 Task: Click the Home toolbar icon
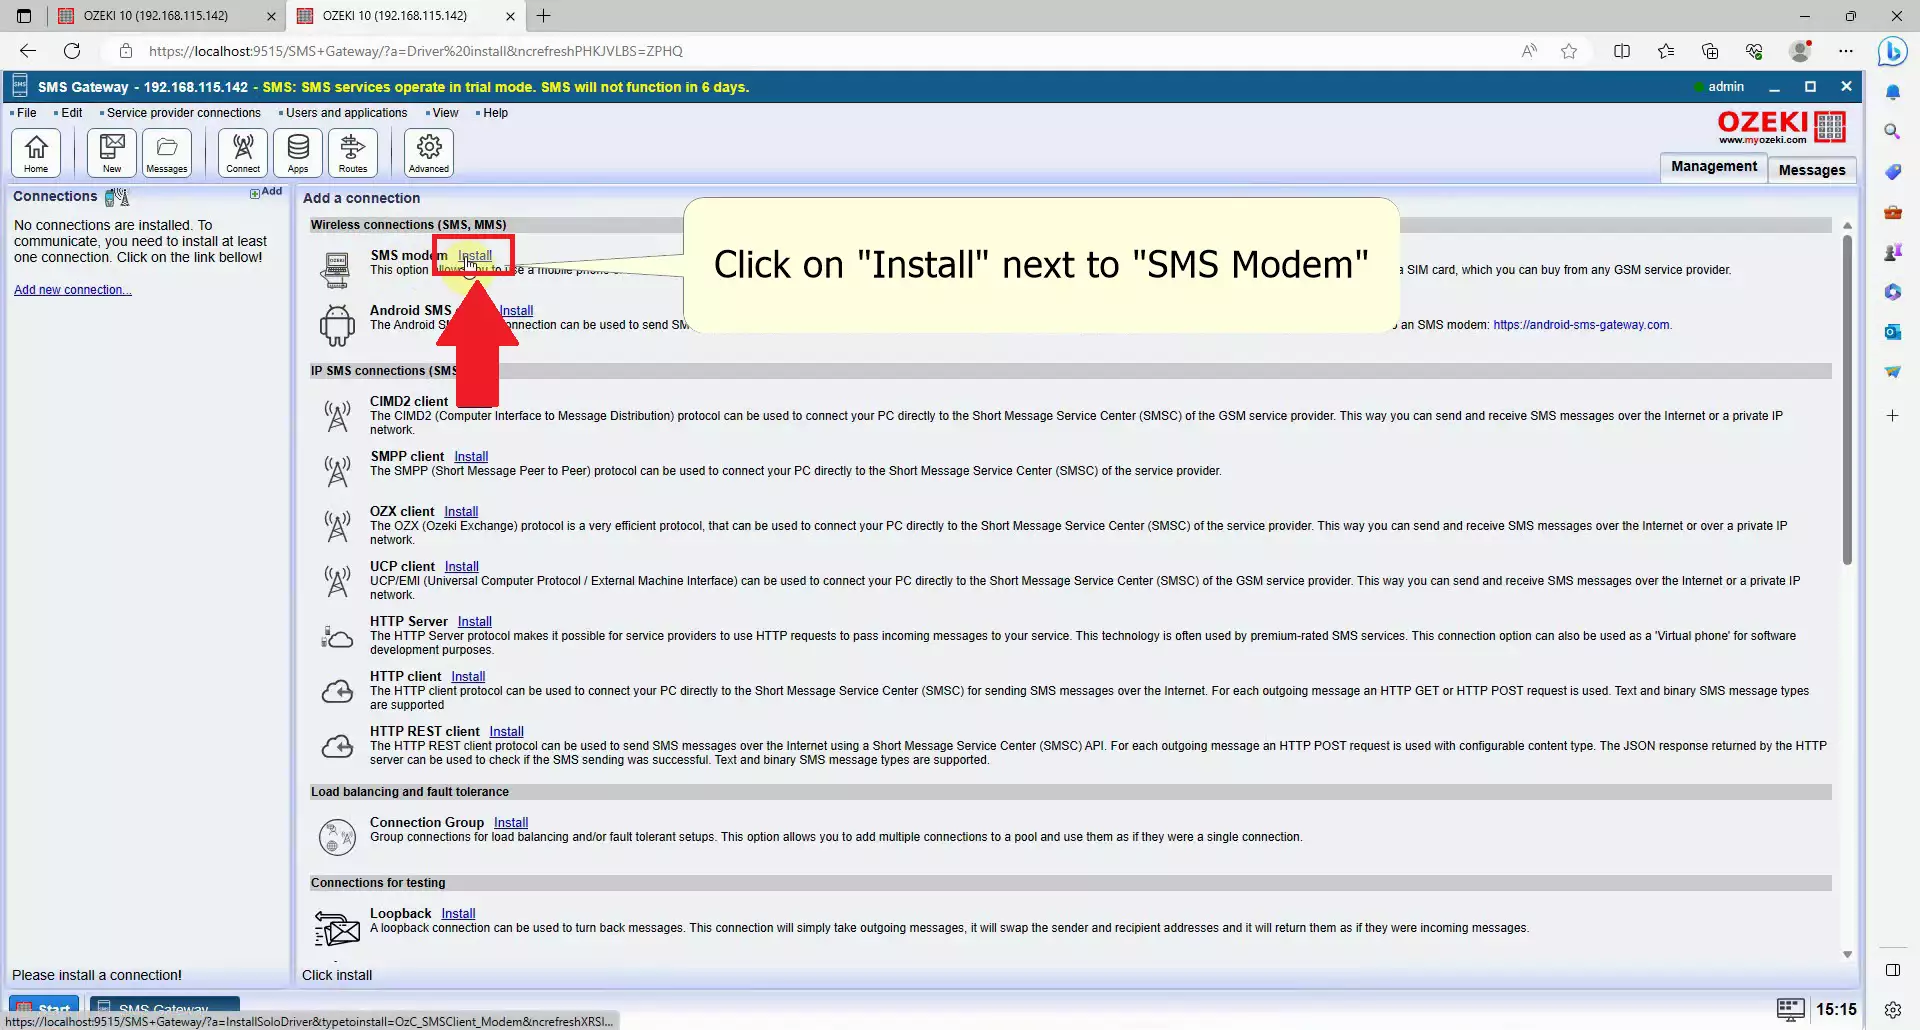point(36,153)
